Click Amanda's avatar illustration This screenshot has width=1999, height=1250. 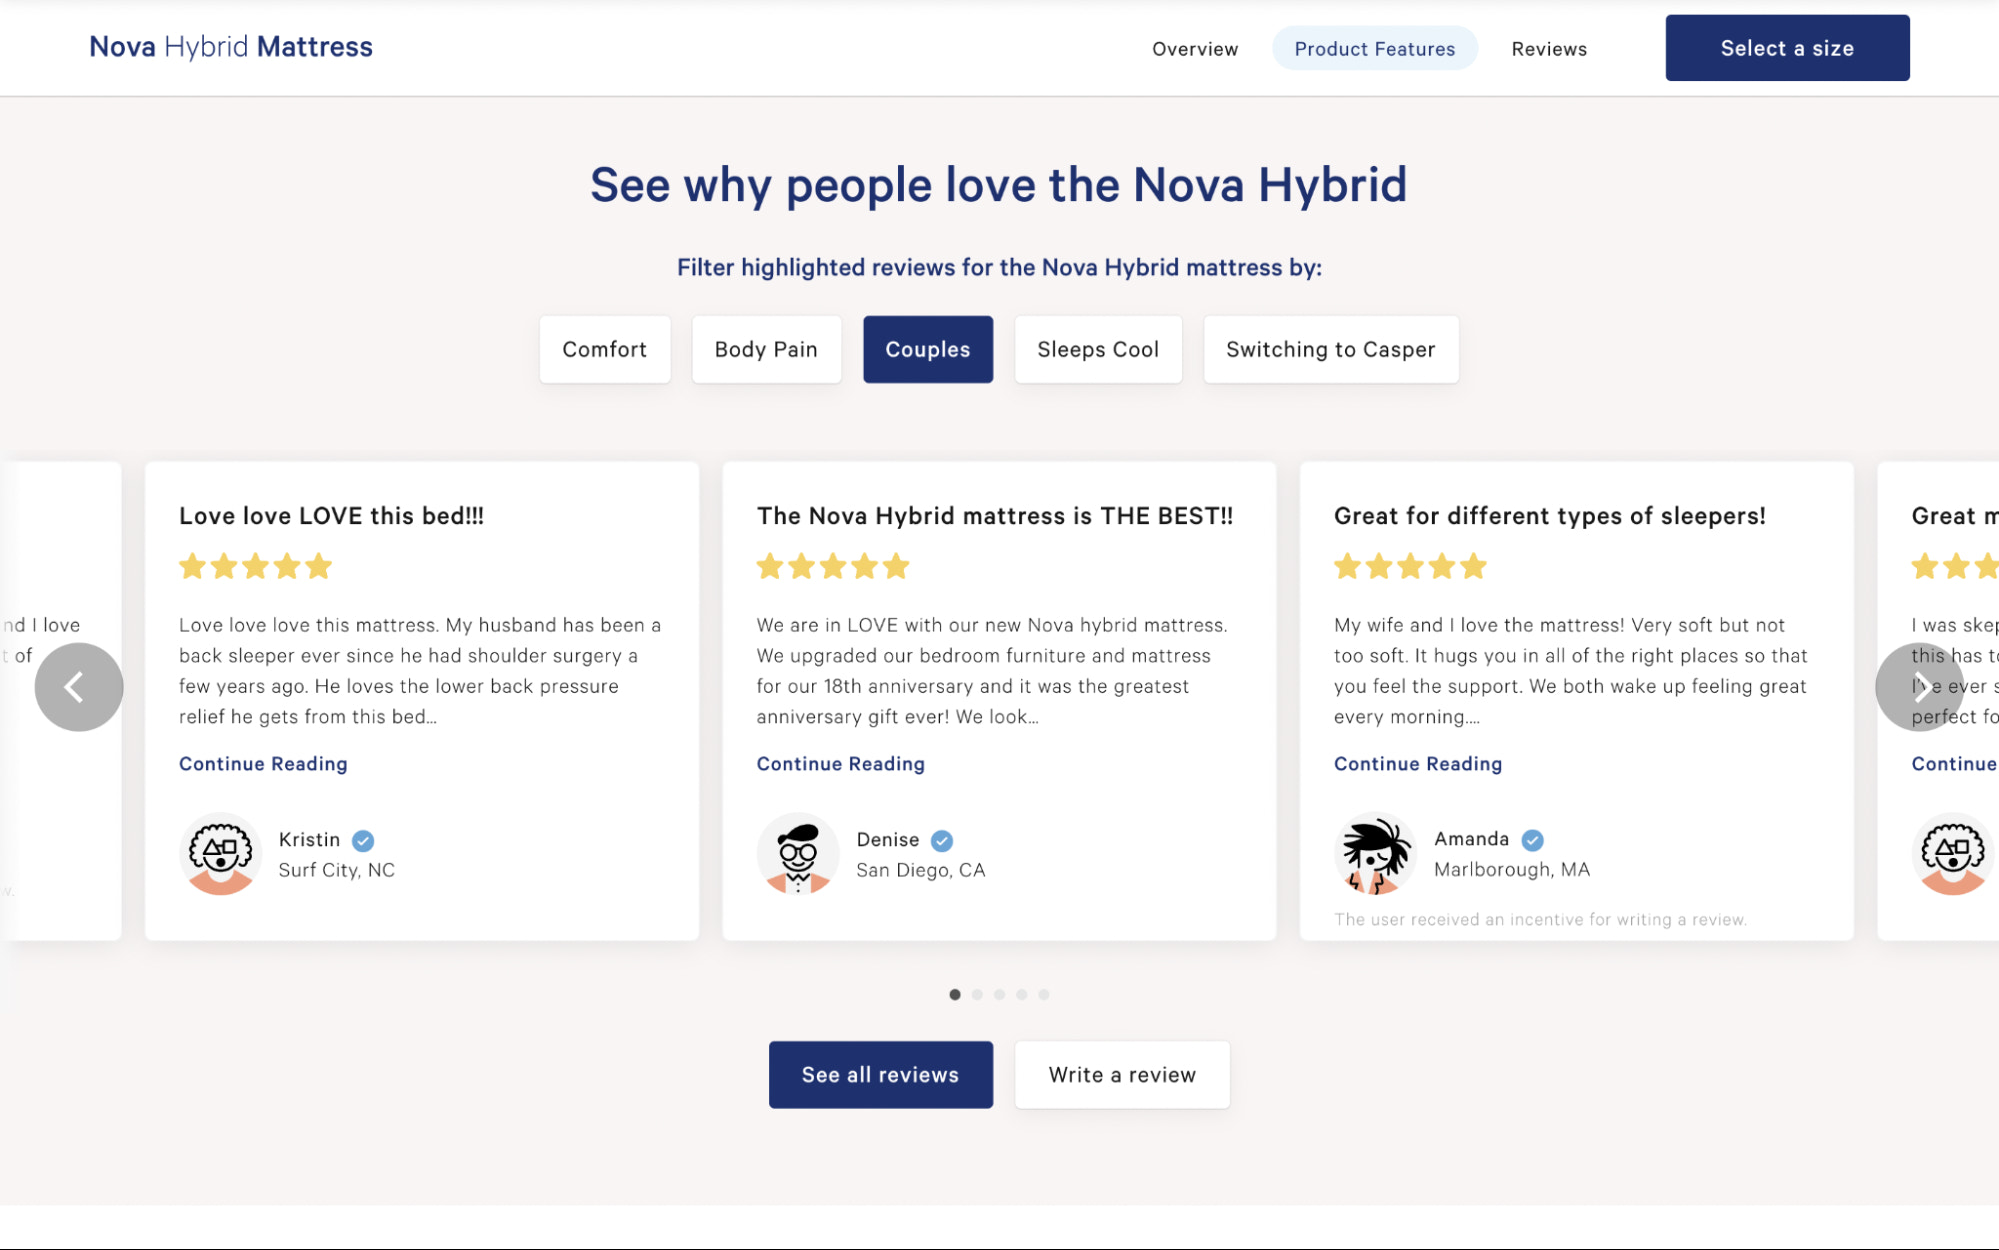point(1374,854)
